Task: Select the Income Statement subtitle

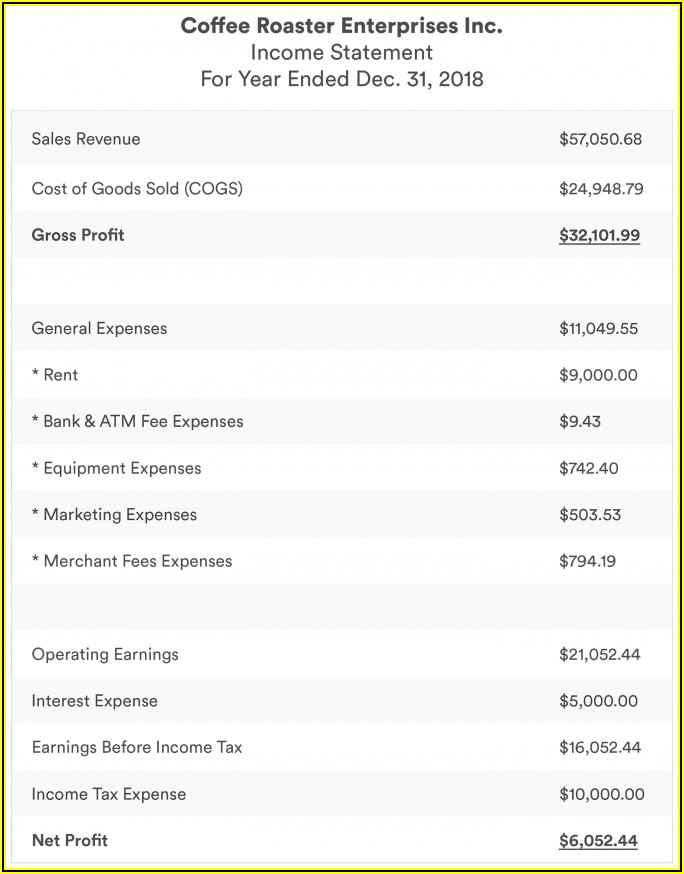Action: point(341,53)
